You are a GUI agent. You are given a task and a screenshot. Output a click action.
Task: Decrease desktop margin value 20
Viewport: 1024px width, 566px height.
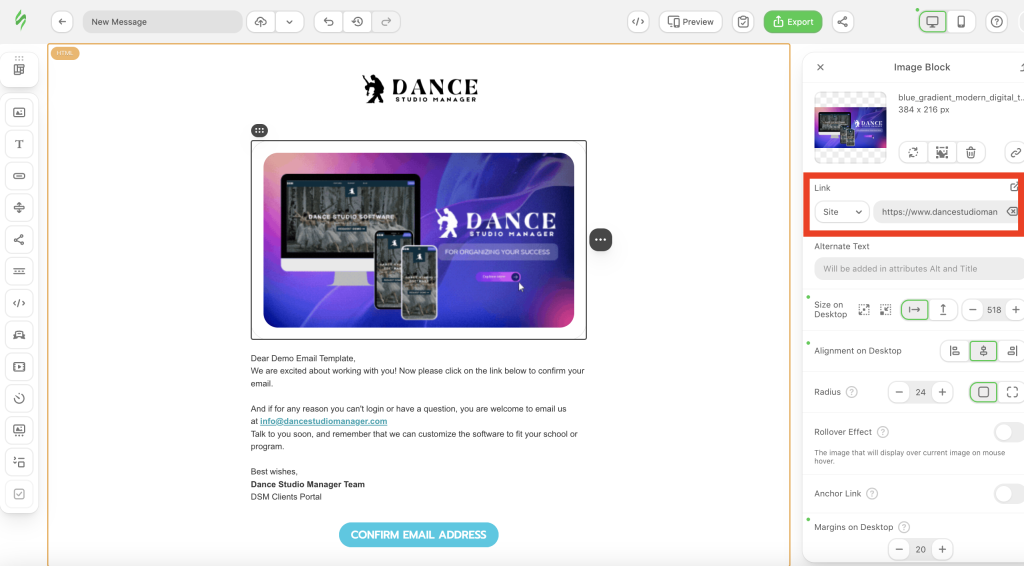click(x=899, y=549)
